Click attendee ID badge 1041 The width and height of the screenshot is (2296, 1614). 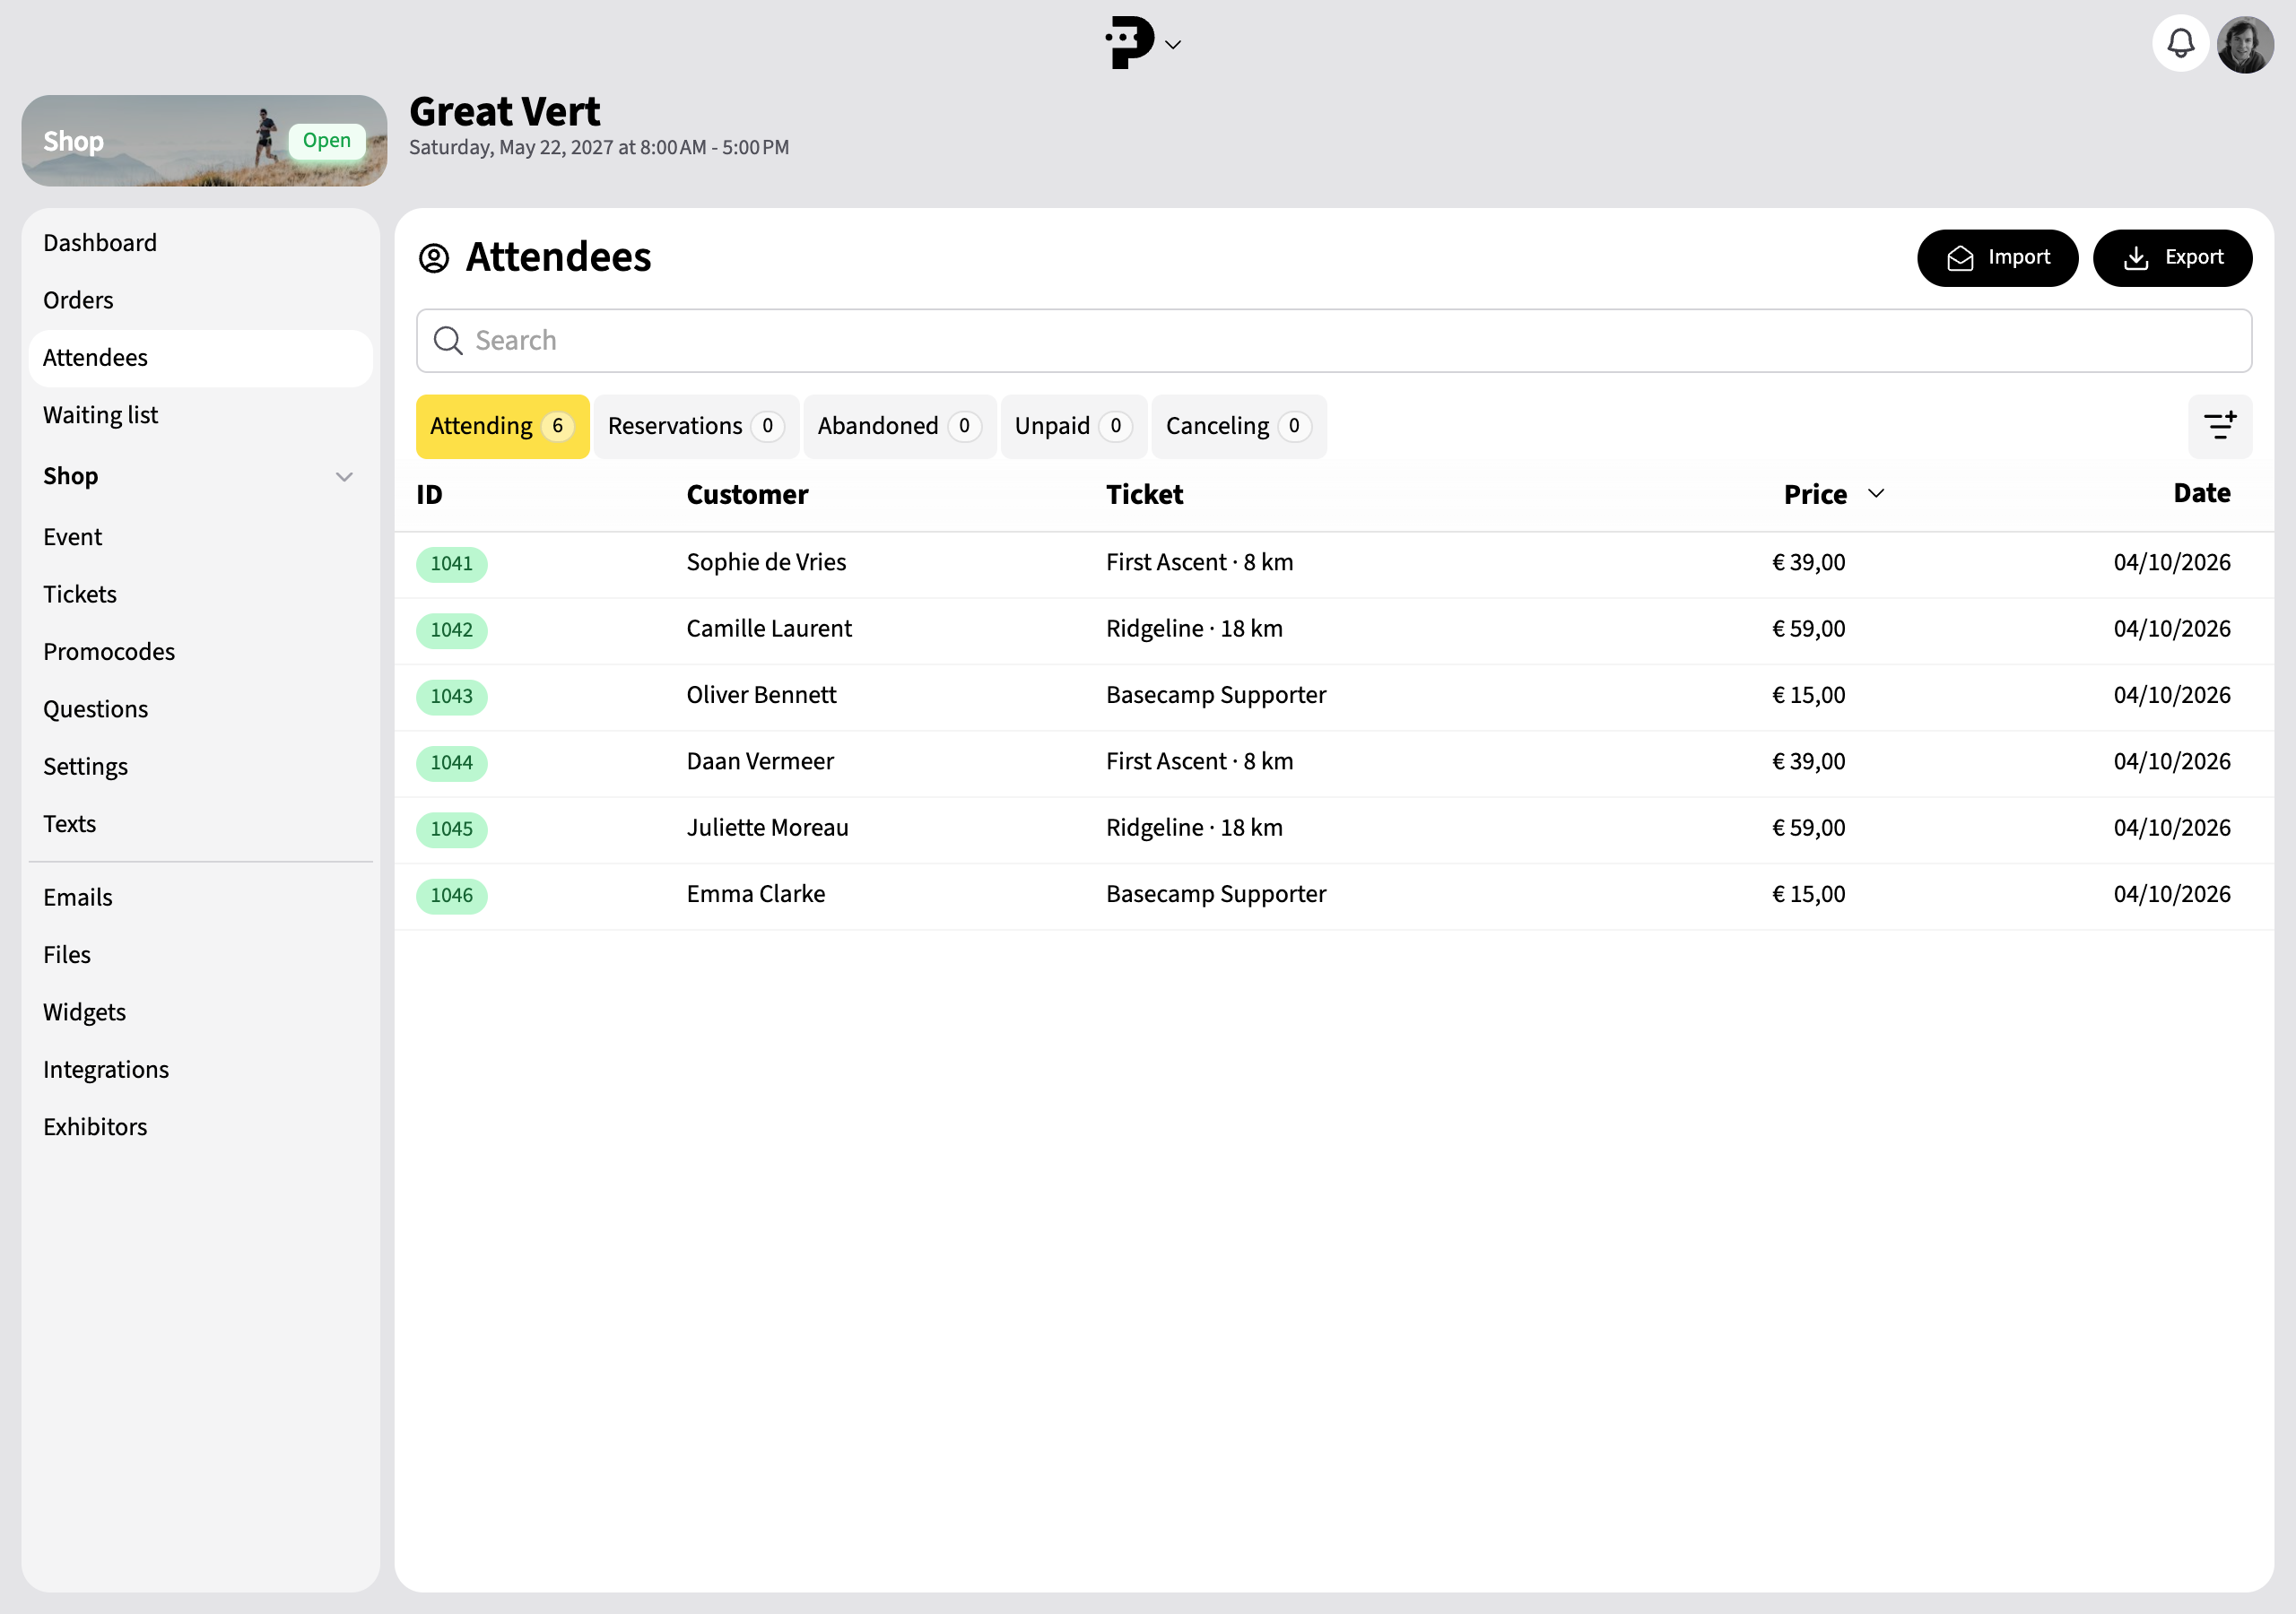coord(452,564)
